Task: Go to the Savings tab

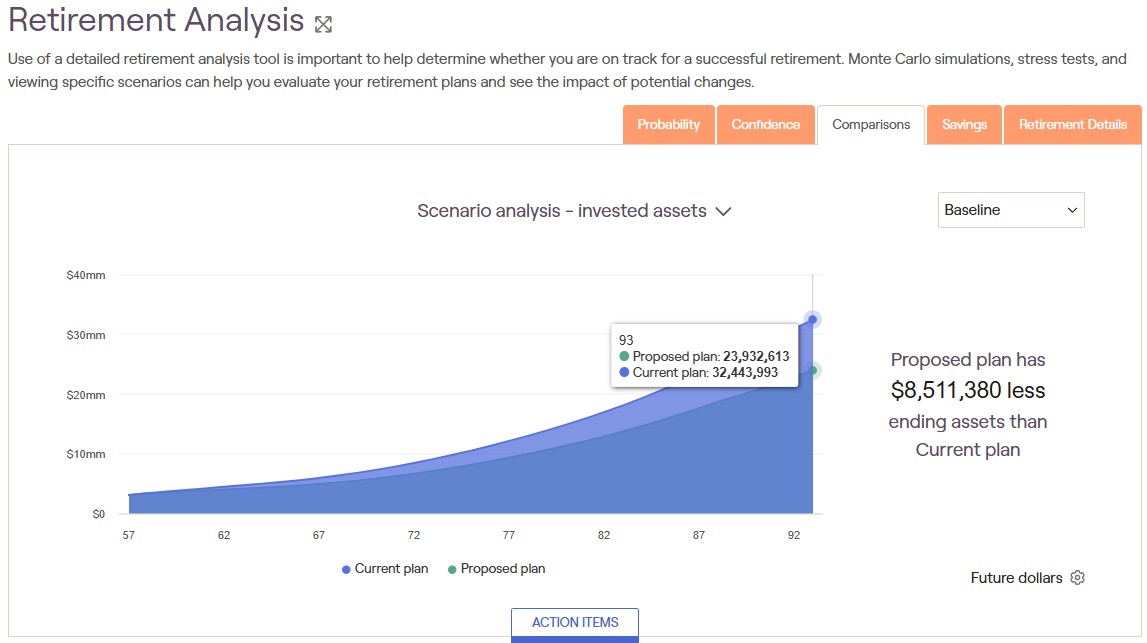Action: pyautogui.click(x=964, y=125)
